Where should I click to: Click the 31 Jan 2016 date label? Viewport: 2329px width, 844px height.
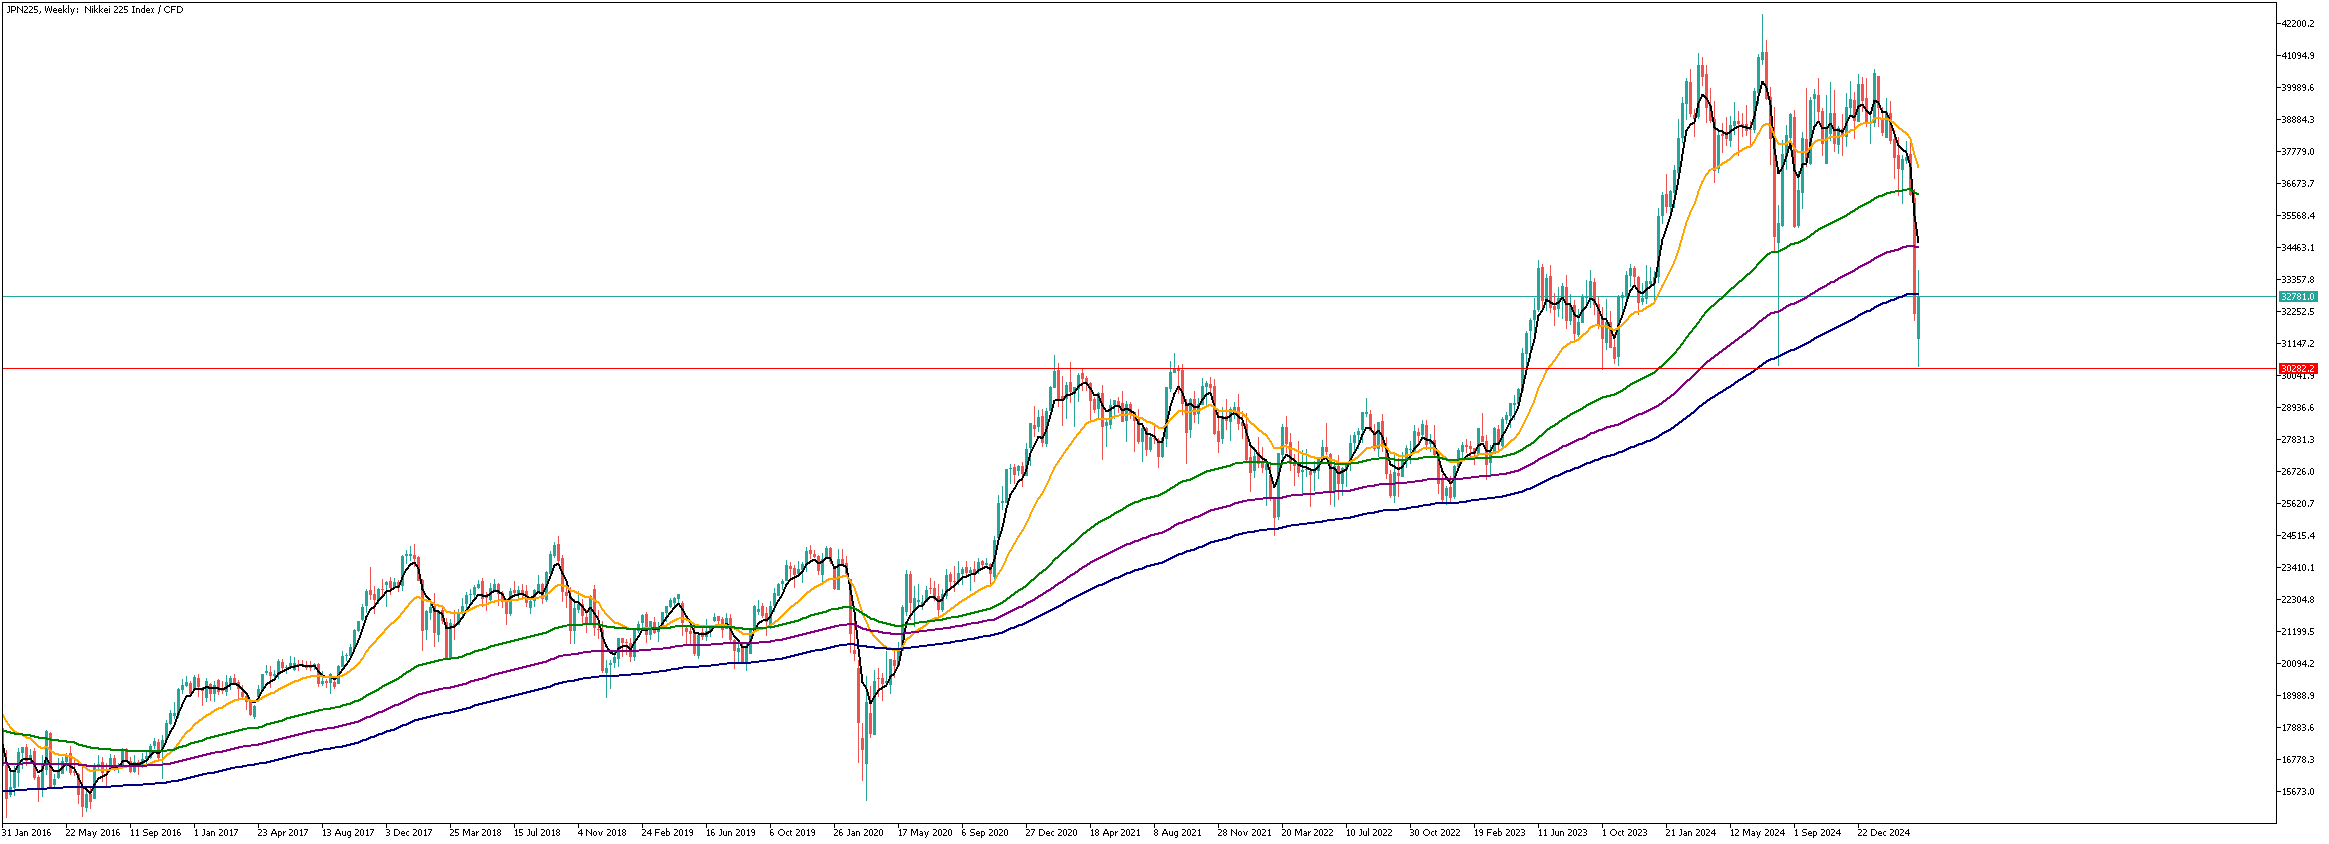(x=27, y=833)
